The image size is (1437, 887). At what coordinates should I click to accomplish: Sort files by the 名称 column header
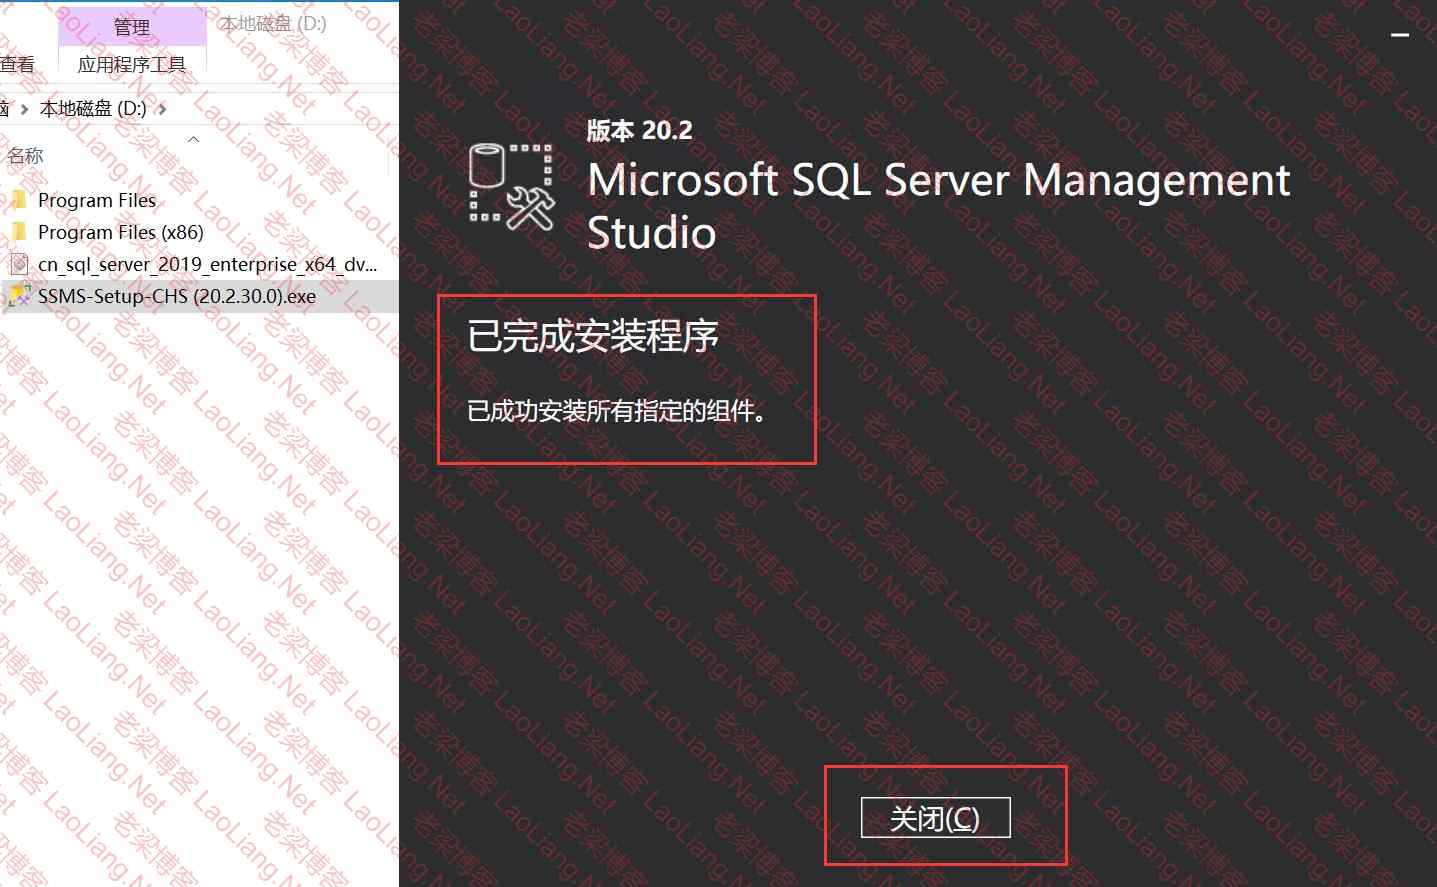tap(26, 156)
